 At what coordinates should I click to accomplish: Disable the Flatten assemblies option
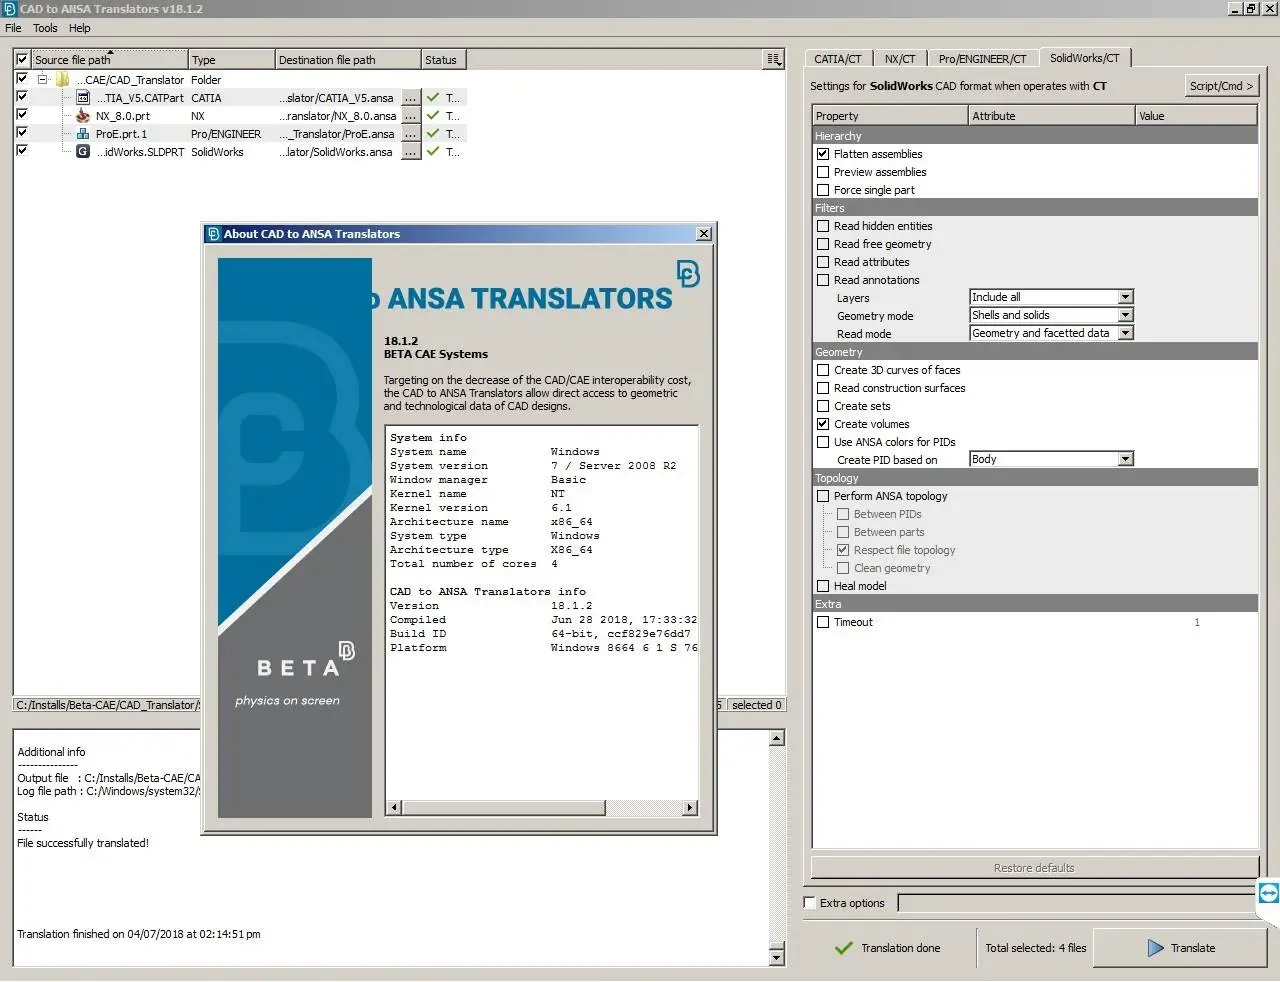[x=823, y=154]
